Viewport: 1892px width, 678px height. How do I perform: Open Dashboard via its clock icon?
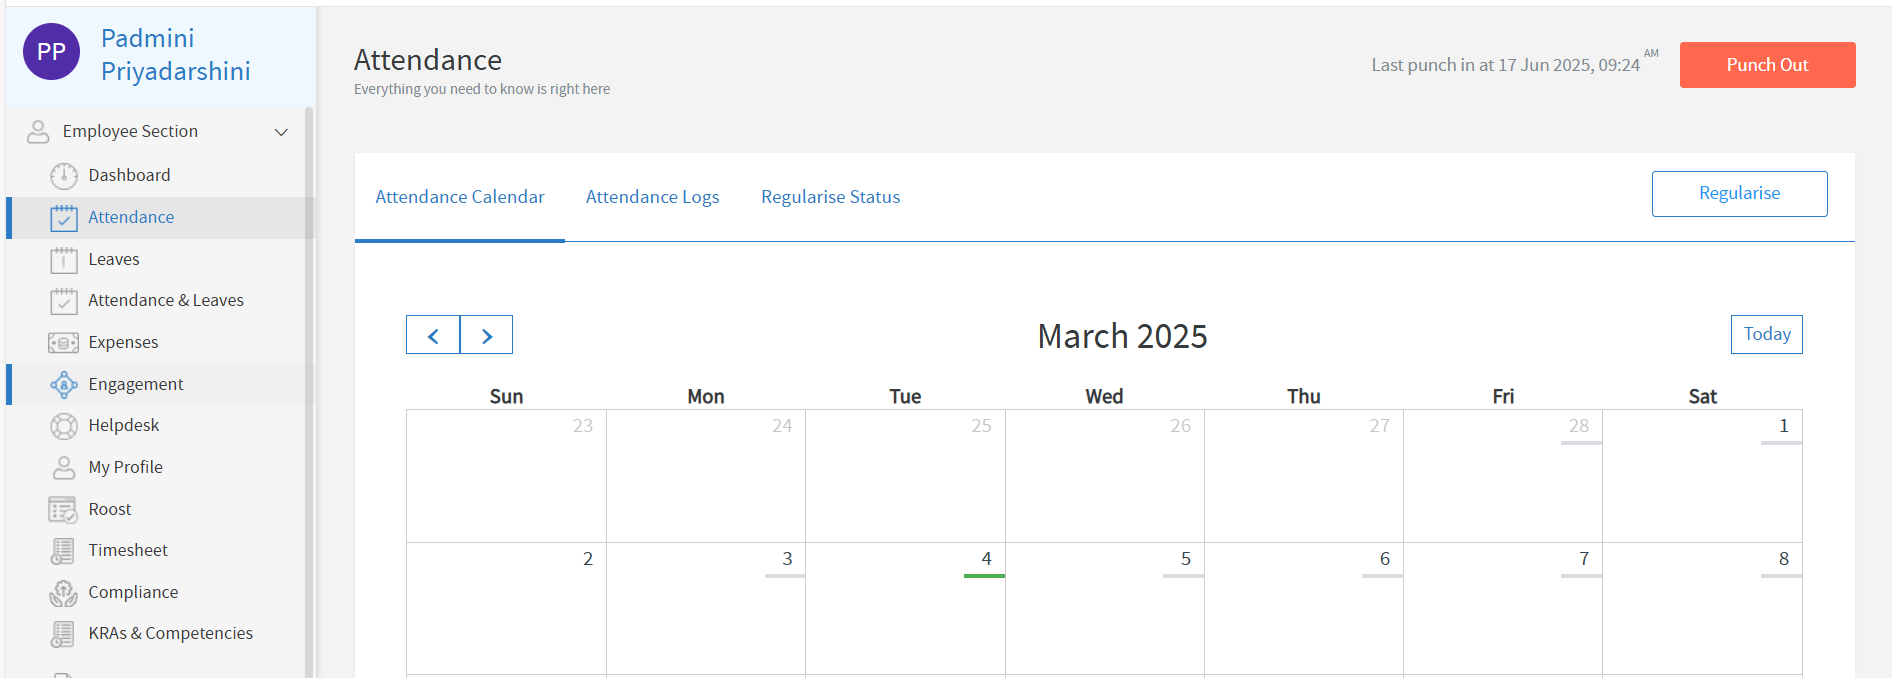[64, 176]
